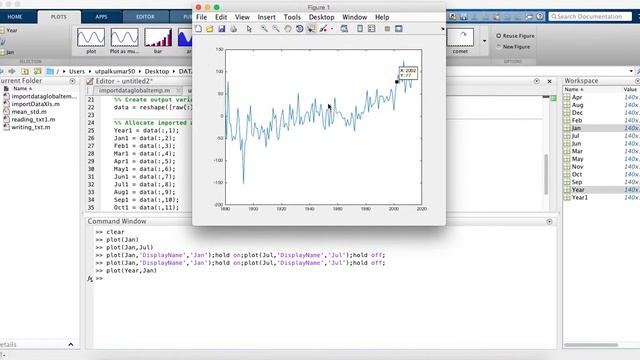Click browse for folder icon

[x=38, y=71]
